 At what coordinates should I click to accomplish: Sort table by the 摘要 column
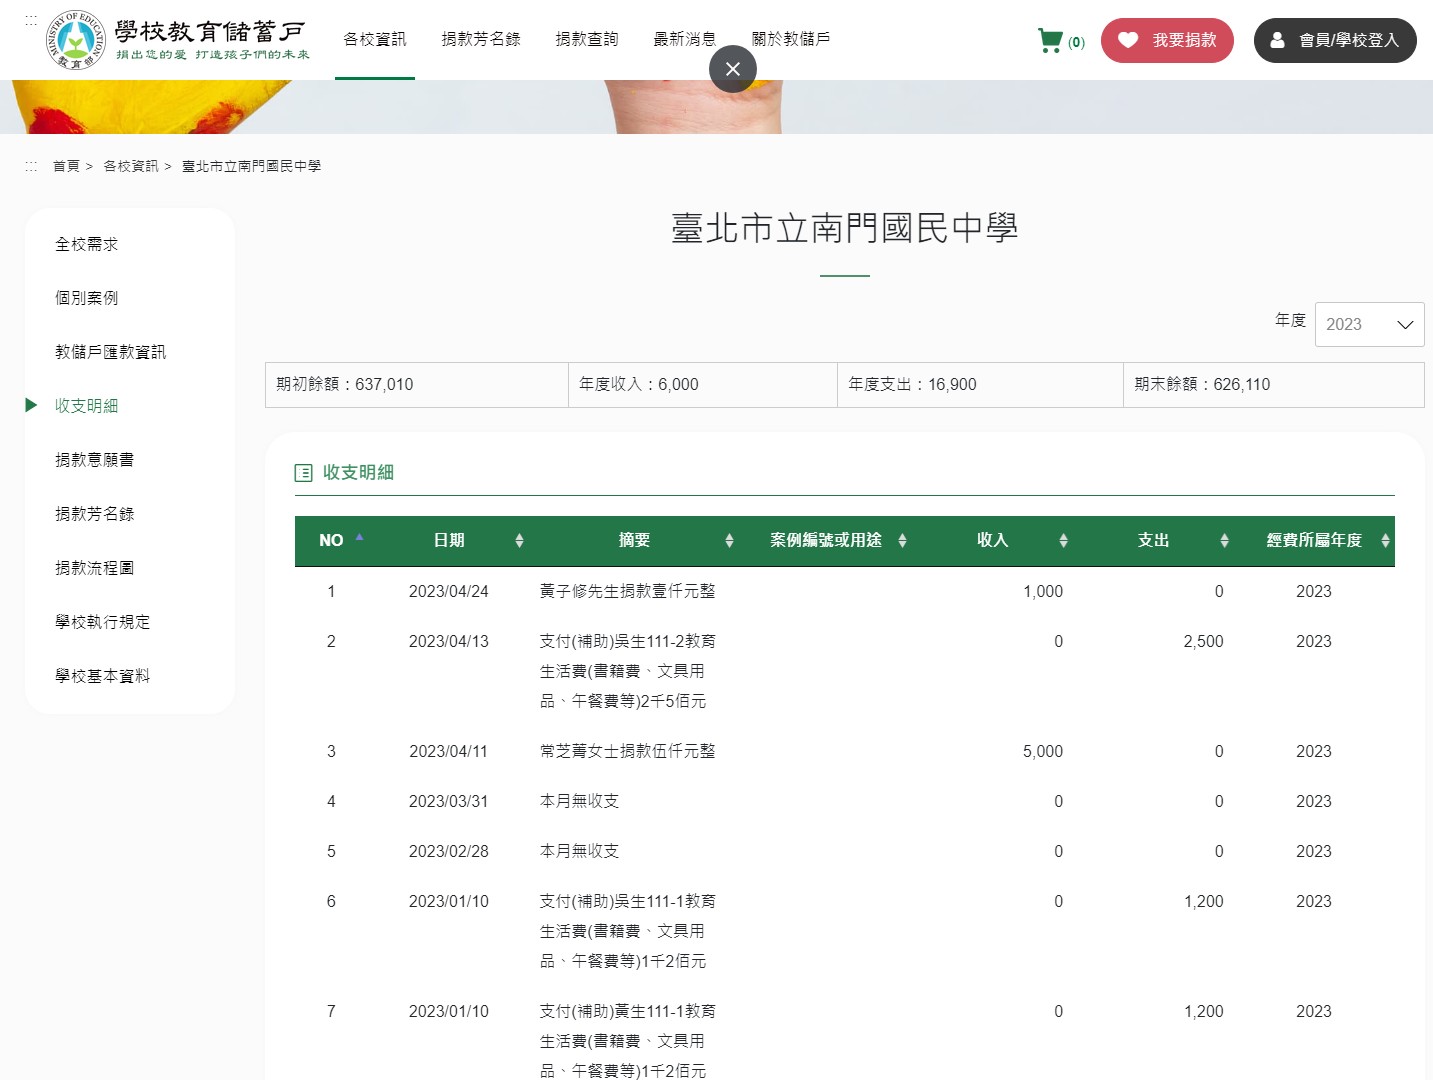(634, 540)
